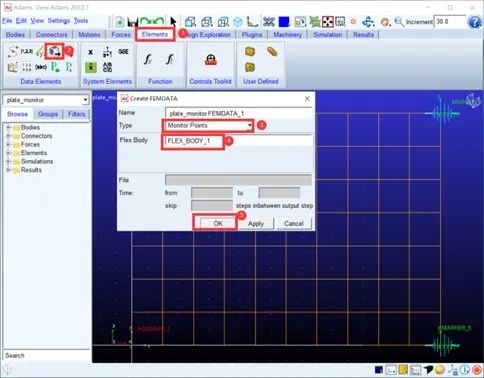Click the AB CD linear state equation icon
The width and height of the screenshot is (484, 378).
click(x=107, y=67)
